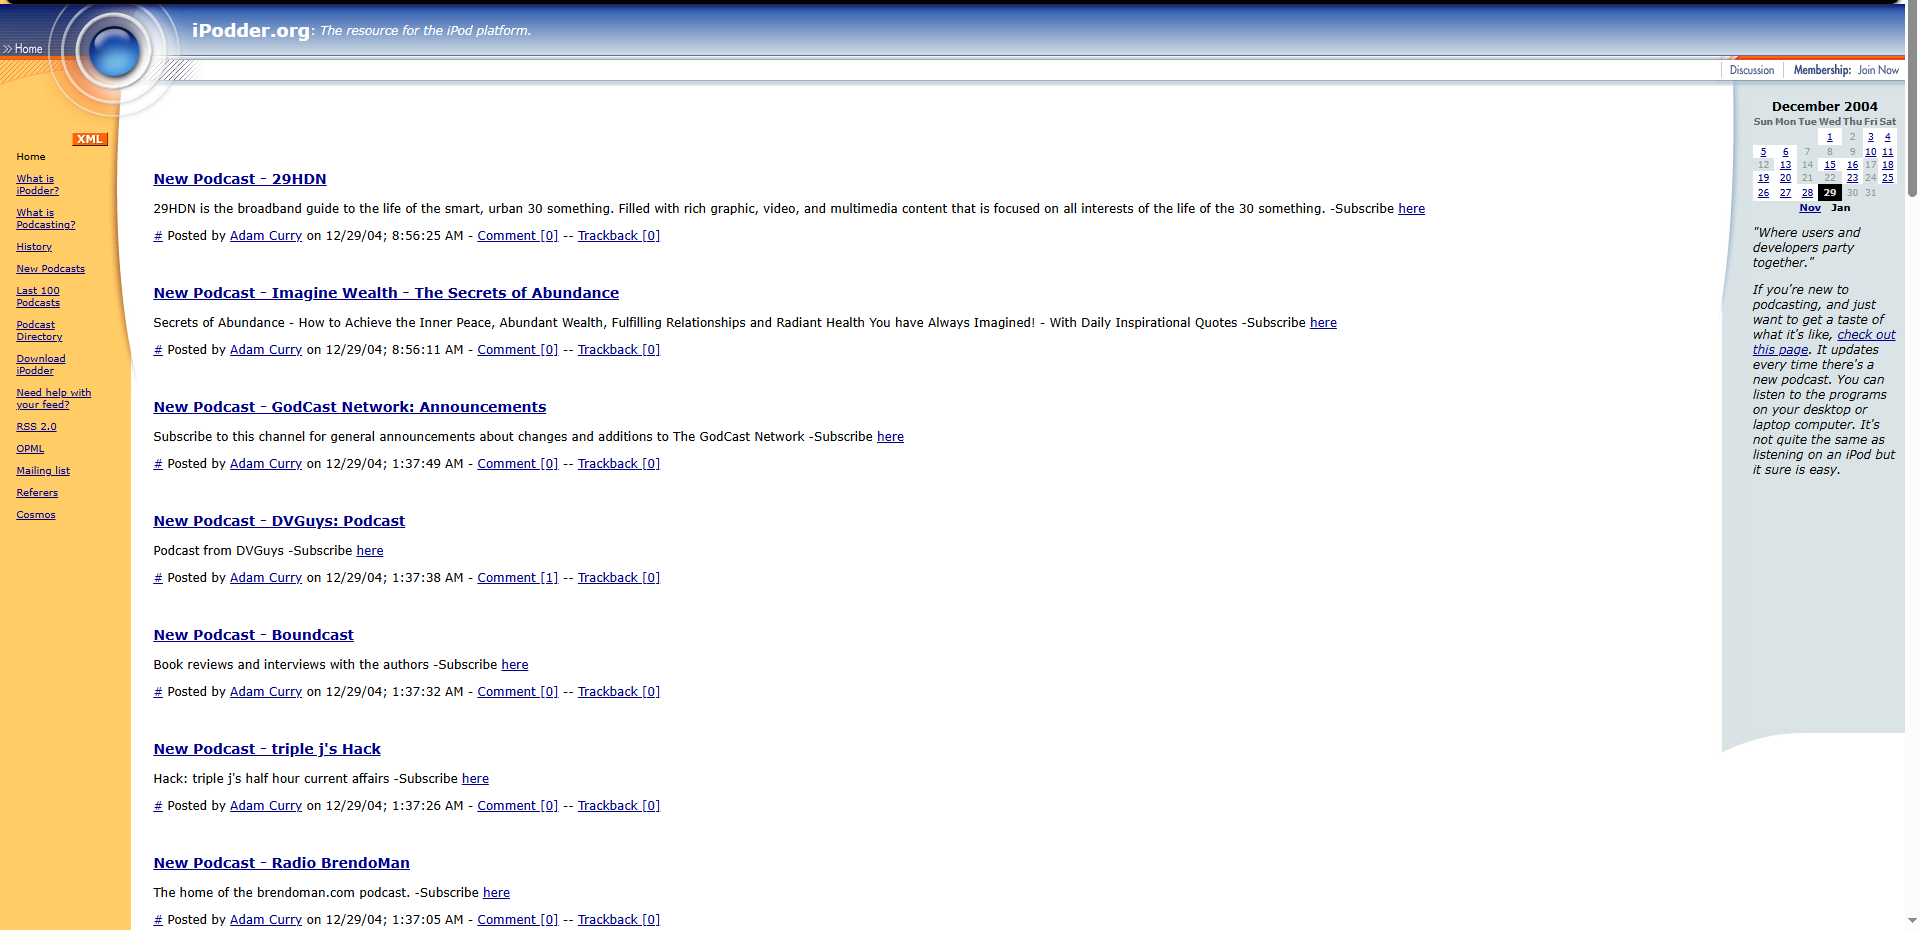The width and height of the screenshot is (1920, 930).
Task: Open the RSS 2.0 feed link
Action: (x=36, y=427)
